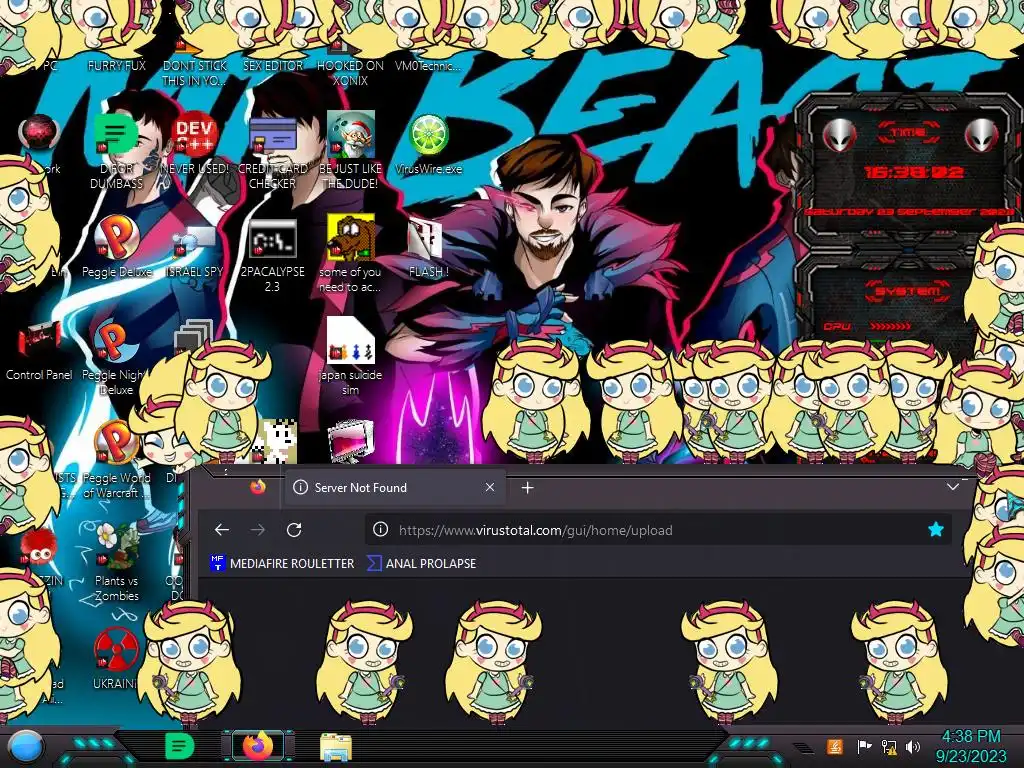Launch the 2PACALYPSE 2.3 console icon
1024x768 pixels.
pos(272,239)
